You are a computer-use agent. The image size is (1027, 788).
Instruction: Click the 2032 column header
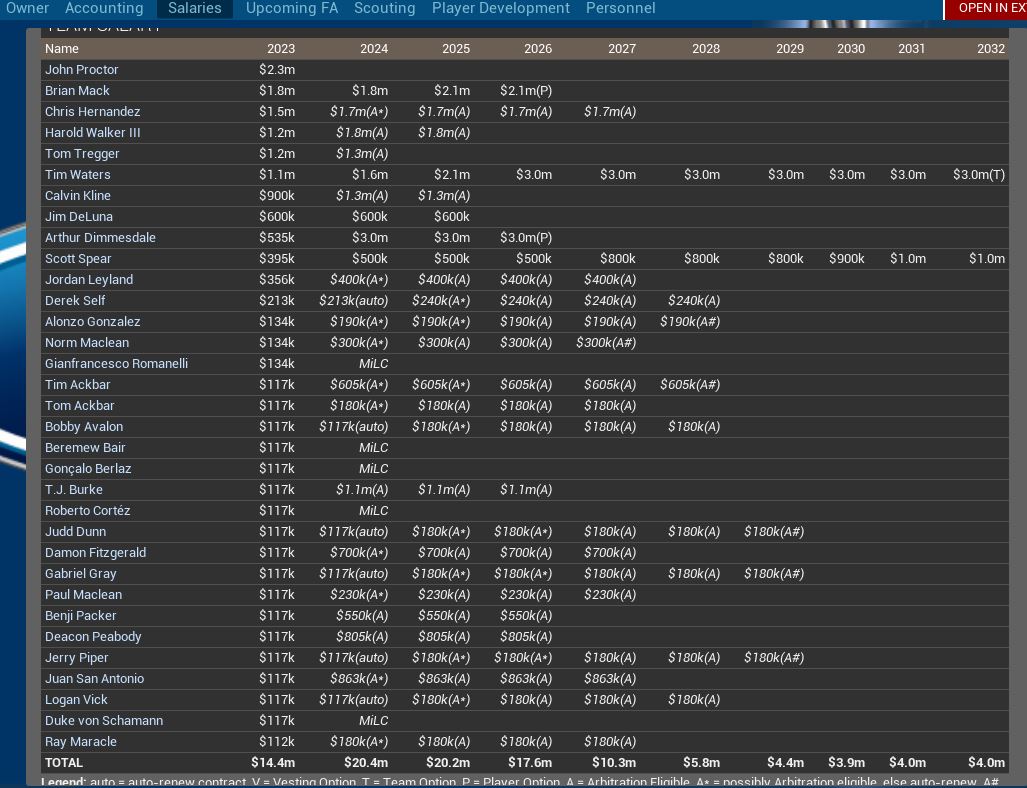[x=991, y=48]
